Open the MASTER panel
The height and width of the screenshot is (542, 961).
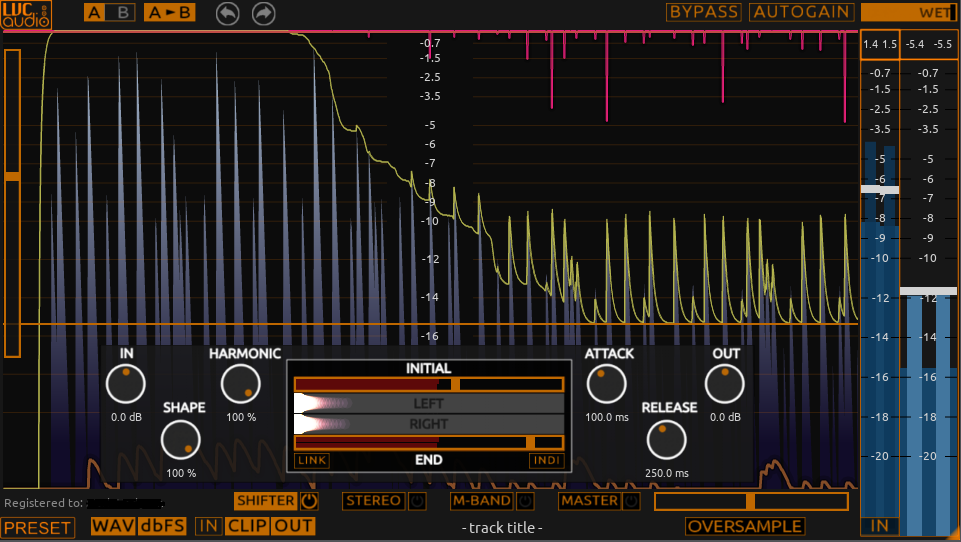pyautogui.click(x=590, y=501)
